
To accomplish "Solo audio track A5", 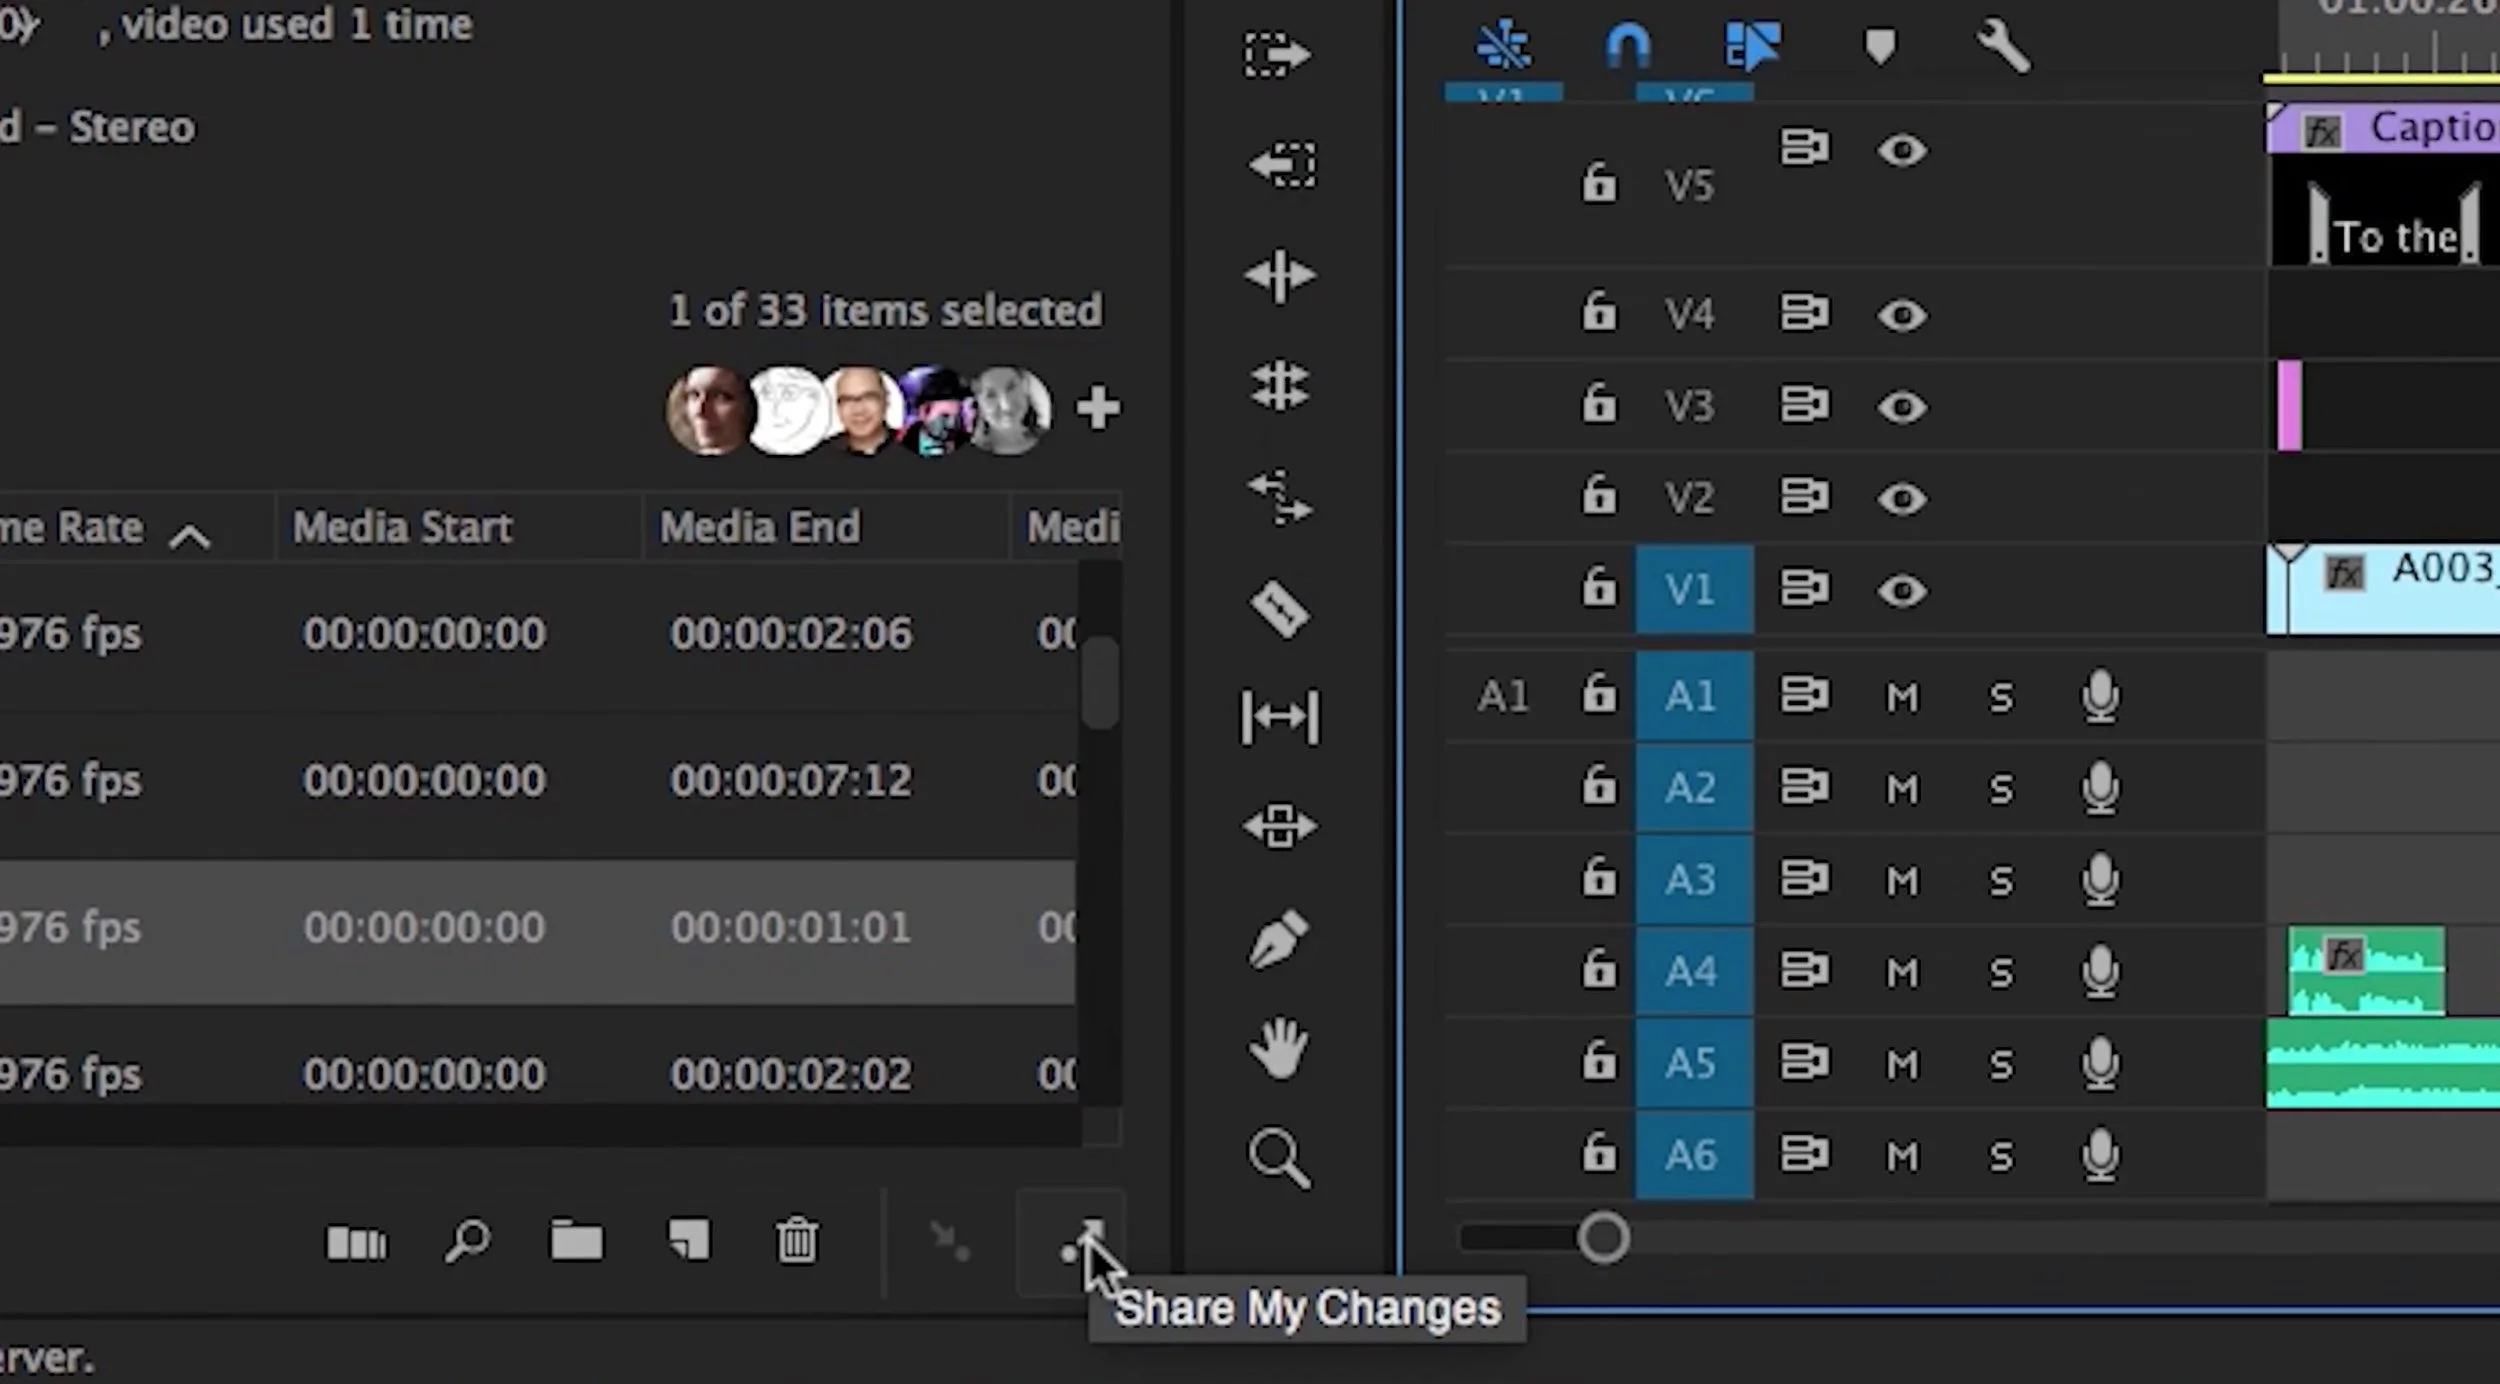I will 2000,1064.
